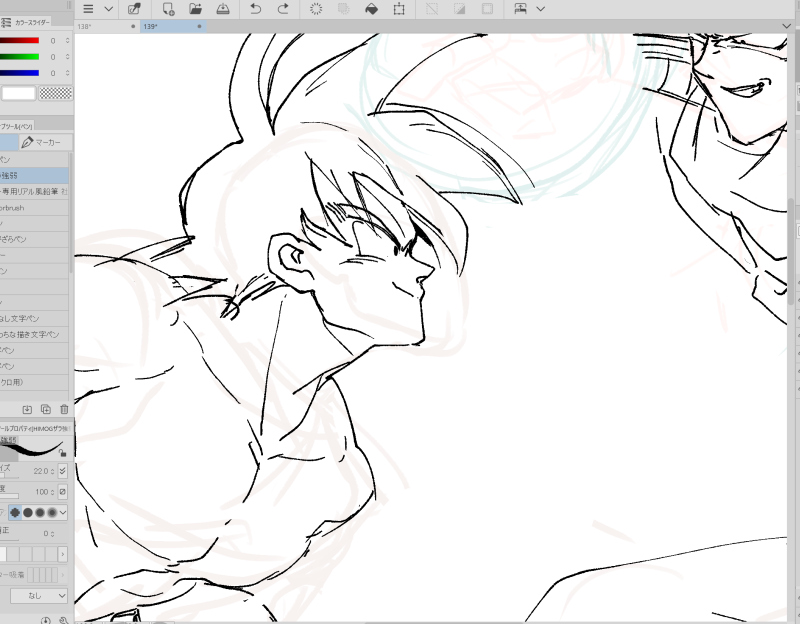Open a file with the folder icon
800x624 pixels.
[x=195, y=9]
